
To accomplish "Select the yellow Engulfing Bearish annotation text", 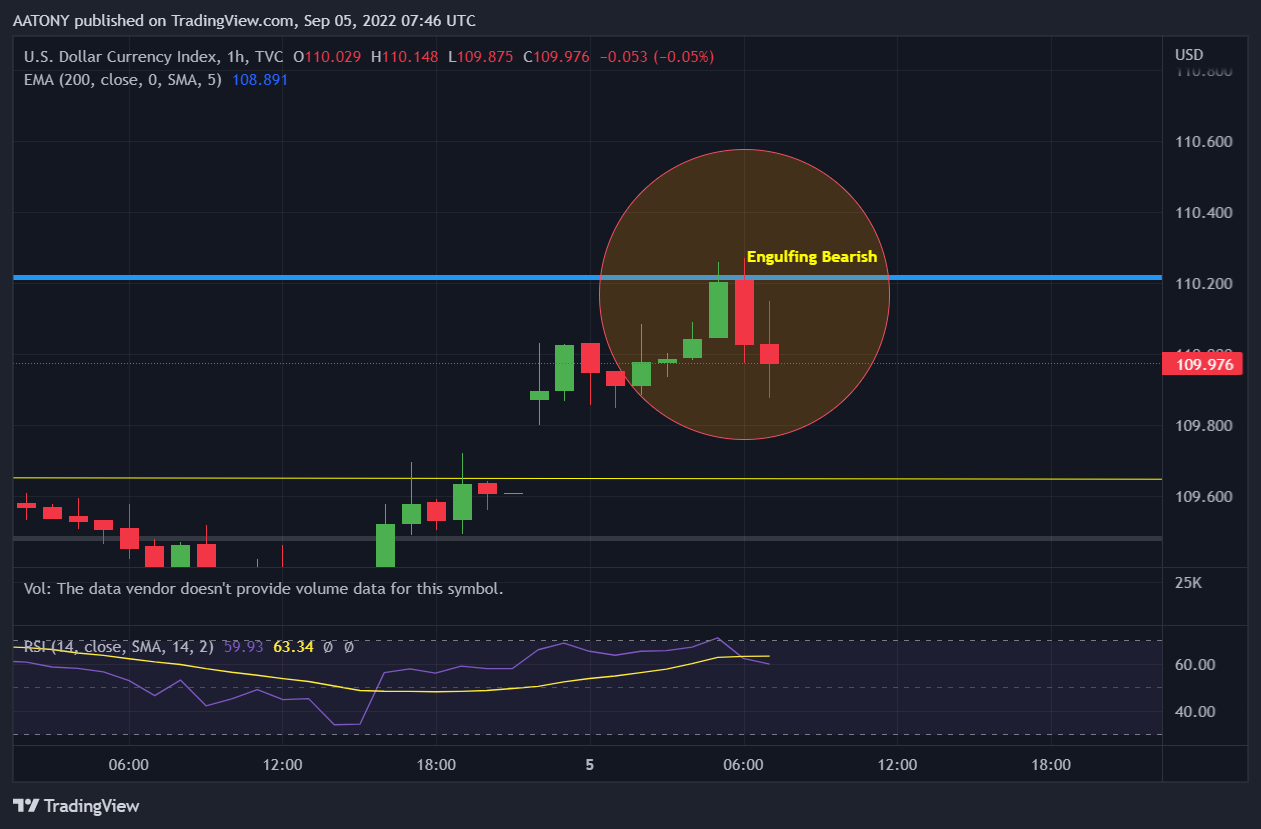I will click(812, 257).
